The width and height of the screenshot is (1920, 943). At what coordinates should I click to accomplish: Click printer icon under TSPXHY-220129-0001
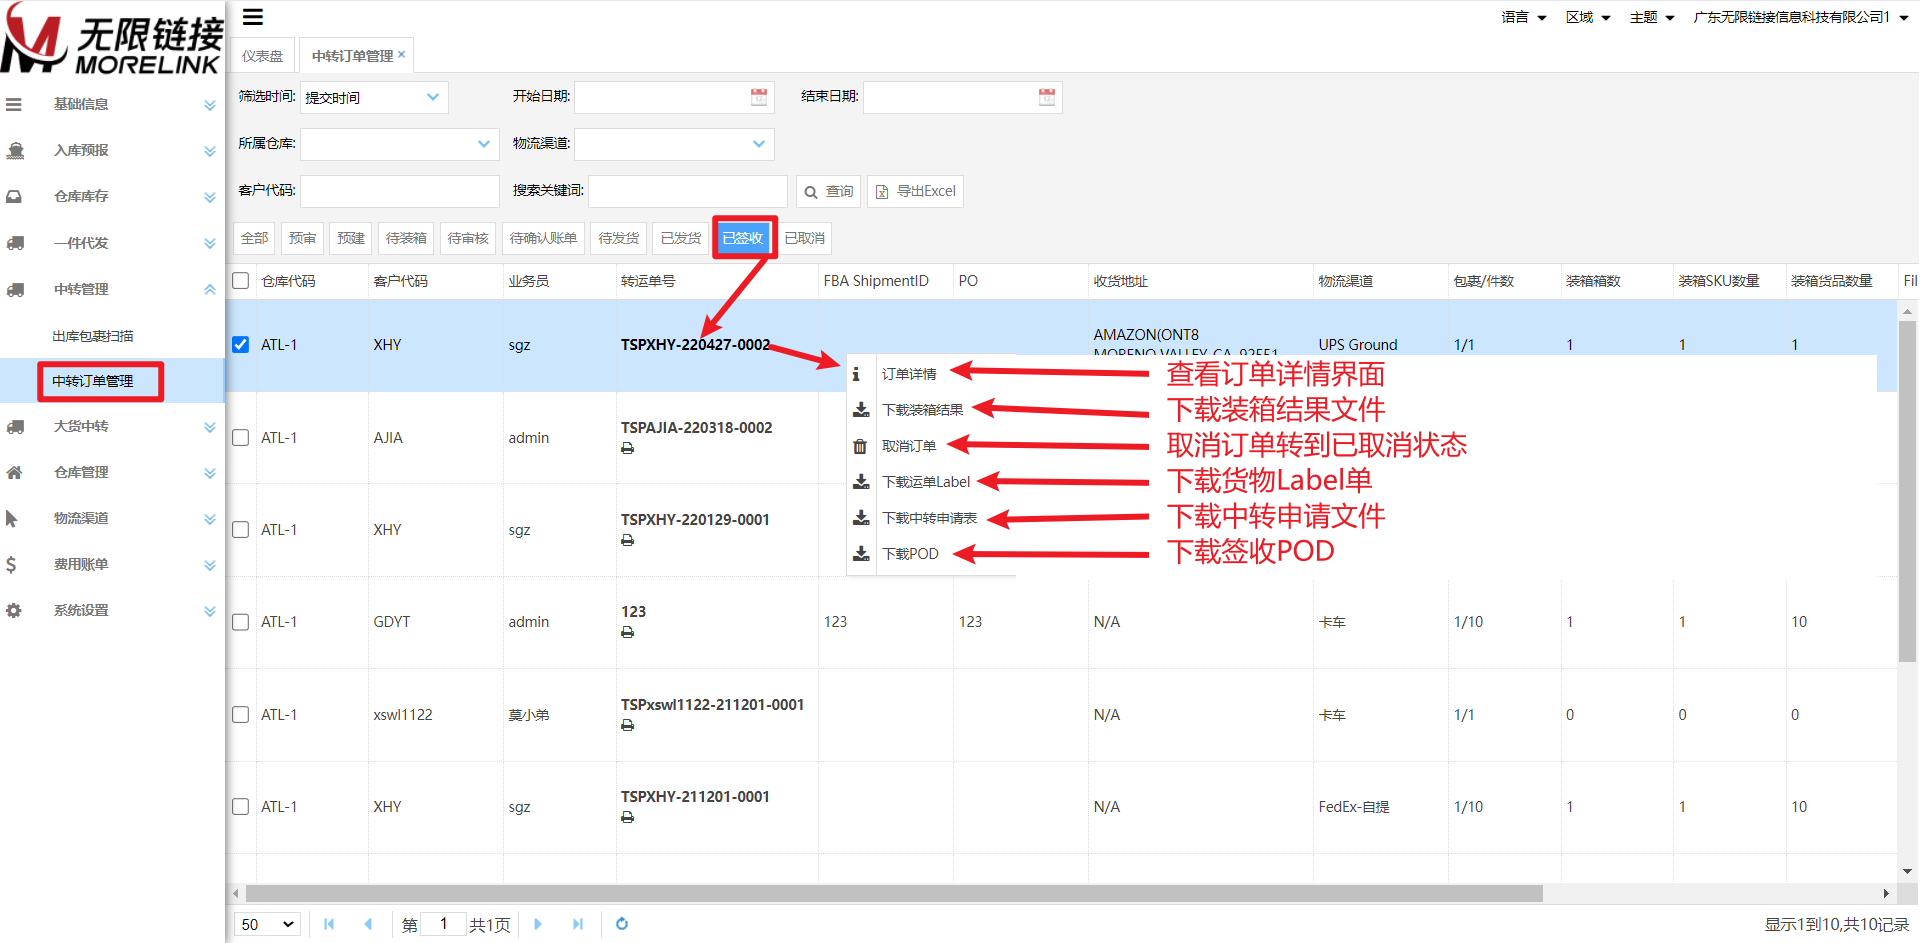(x=627, y=540)
